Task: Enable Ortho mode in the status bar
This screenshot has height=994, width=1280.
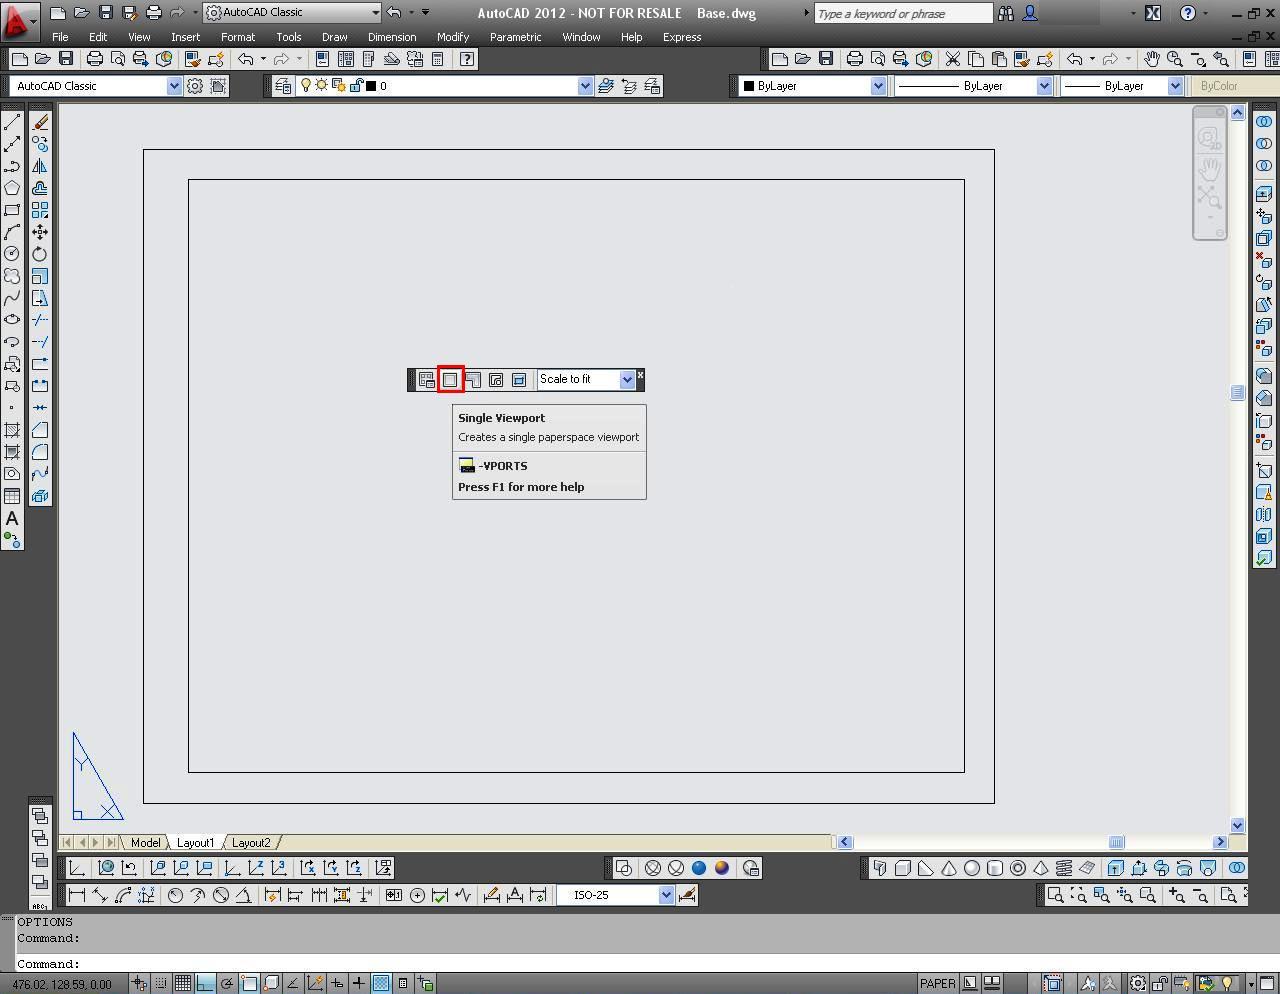Action: tap(203, 984)
